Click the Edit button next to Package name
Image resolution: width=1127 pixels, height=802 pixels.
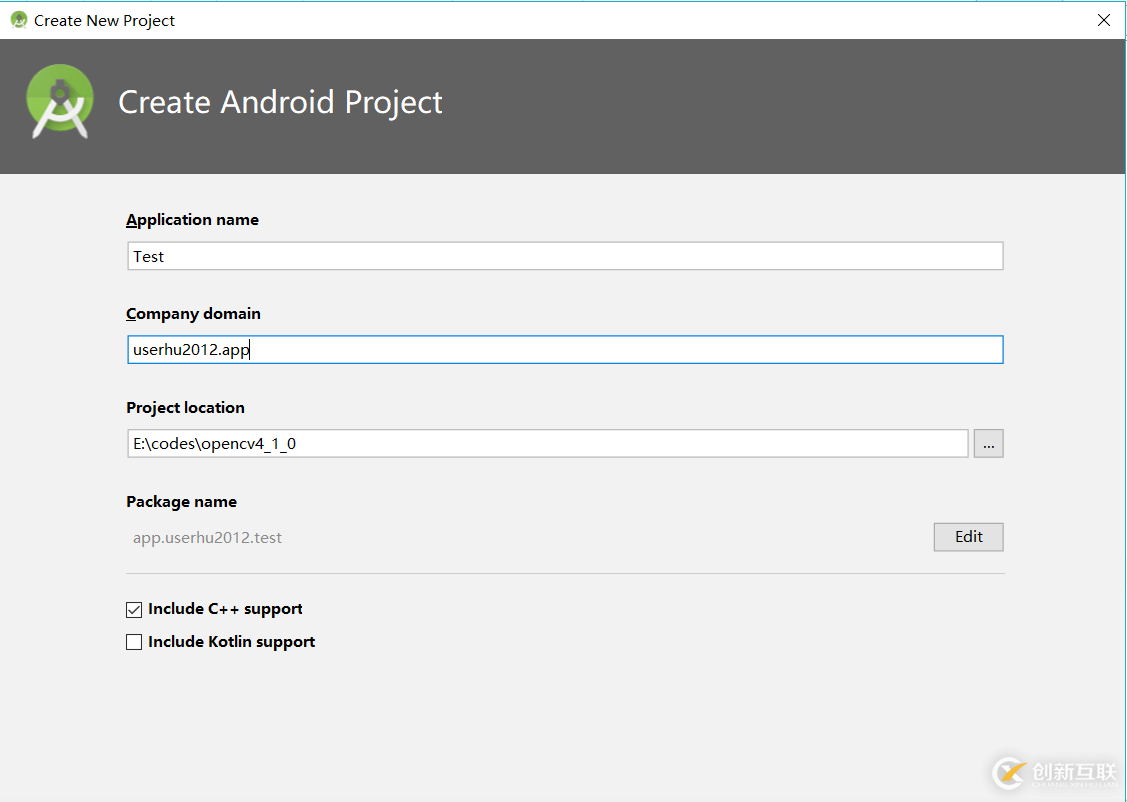(x=967, y=536)
